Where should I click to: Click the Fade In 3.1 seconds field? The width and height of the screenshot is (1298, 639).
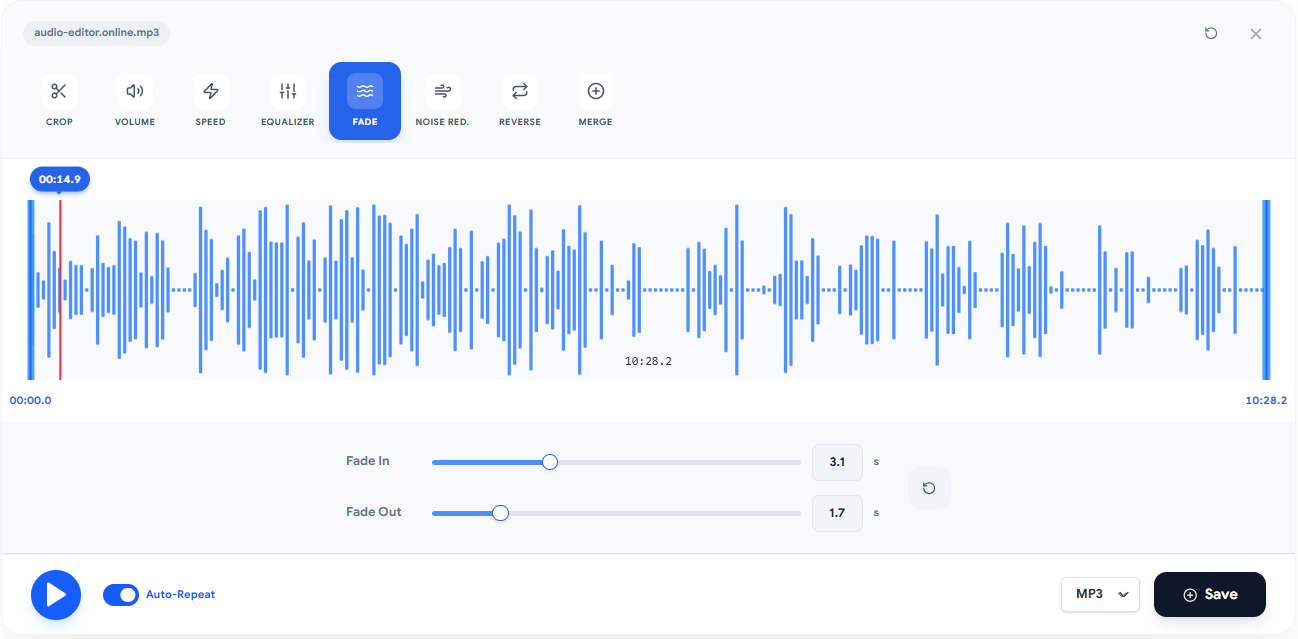click(x=837, y=462)
